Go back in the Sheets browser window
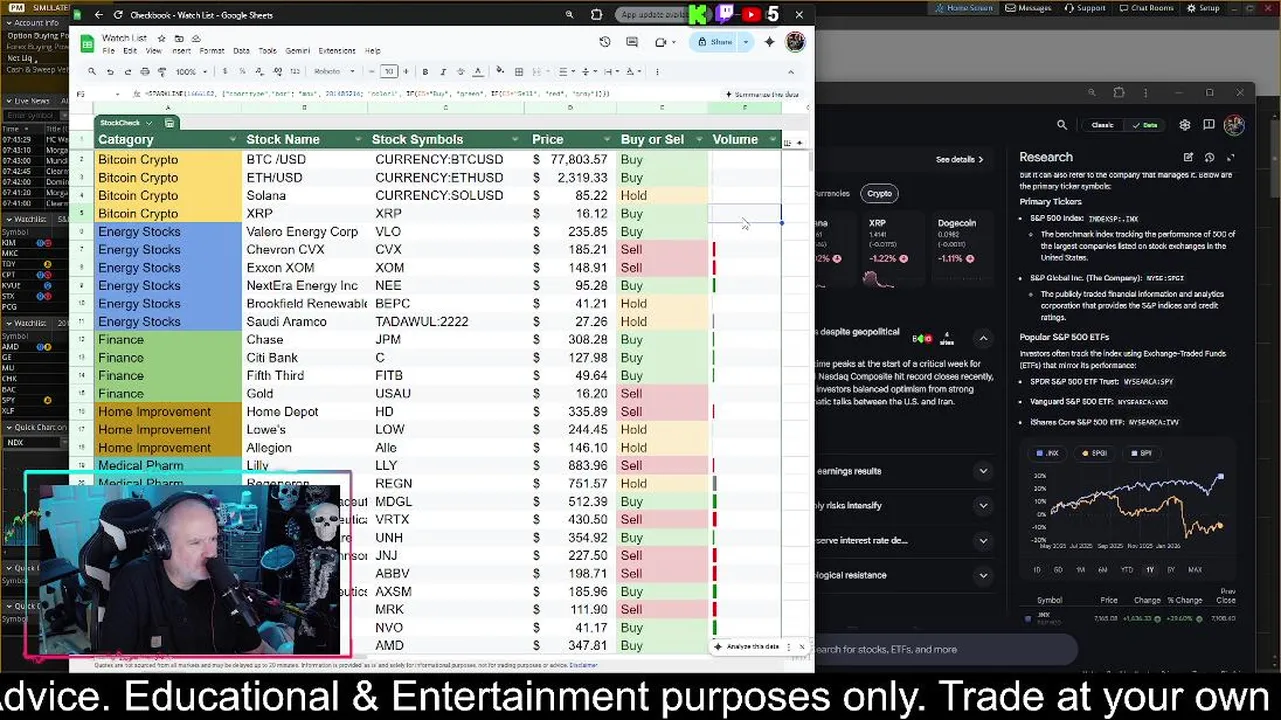Viewport: 1281px width, 720px height. coord(98,15)
